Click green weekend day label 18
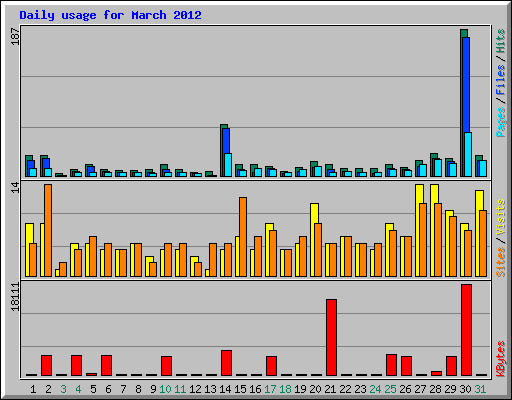Viewport: 512px width, 400px height. click(x=285, y=389)
